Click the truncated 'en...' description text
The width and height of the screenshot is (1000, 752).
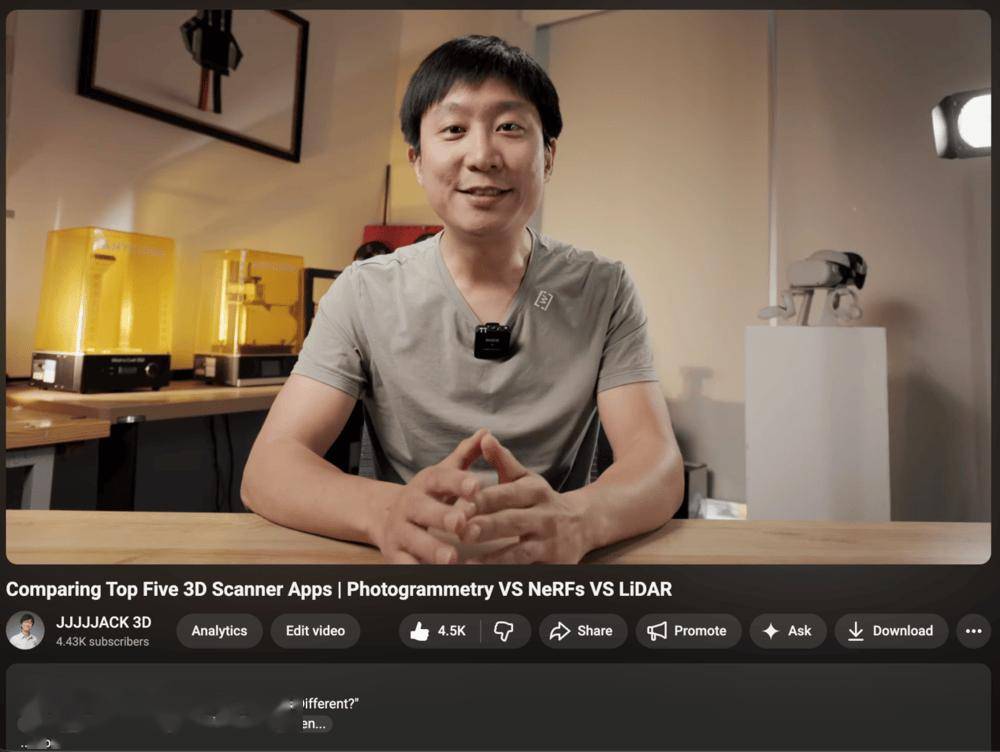tap(316, 723)
